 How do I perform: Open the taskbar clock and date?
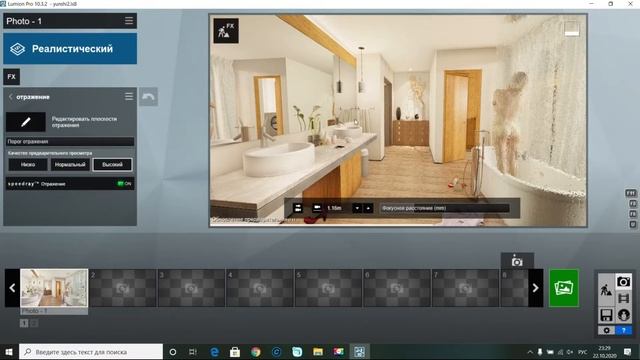click(604, 352)
